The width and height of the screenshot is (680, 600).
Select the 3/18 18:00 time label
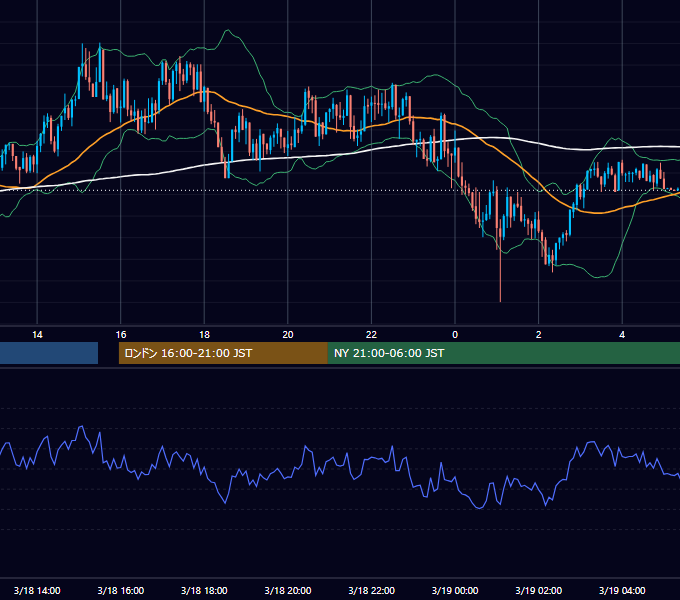click(204, 590)
